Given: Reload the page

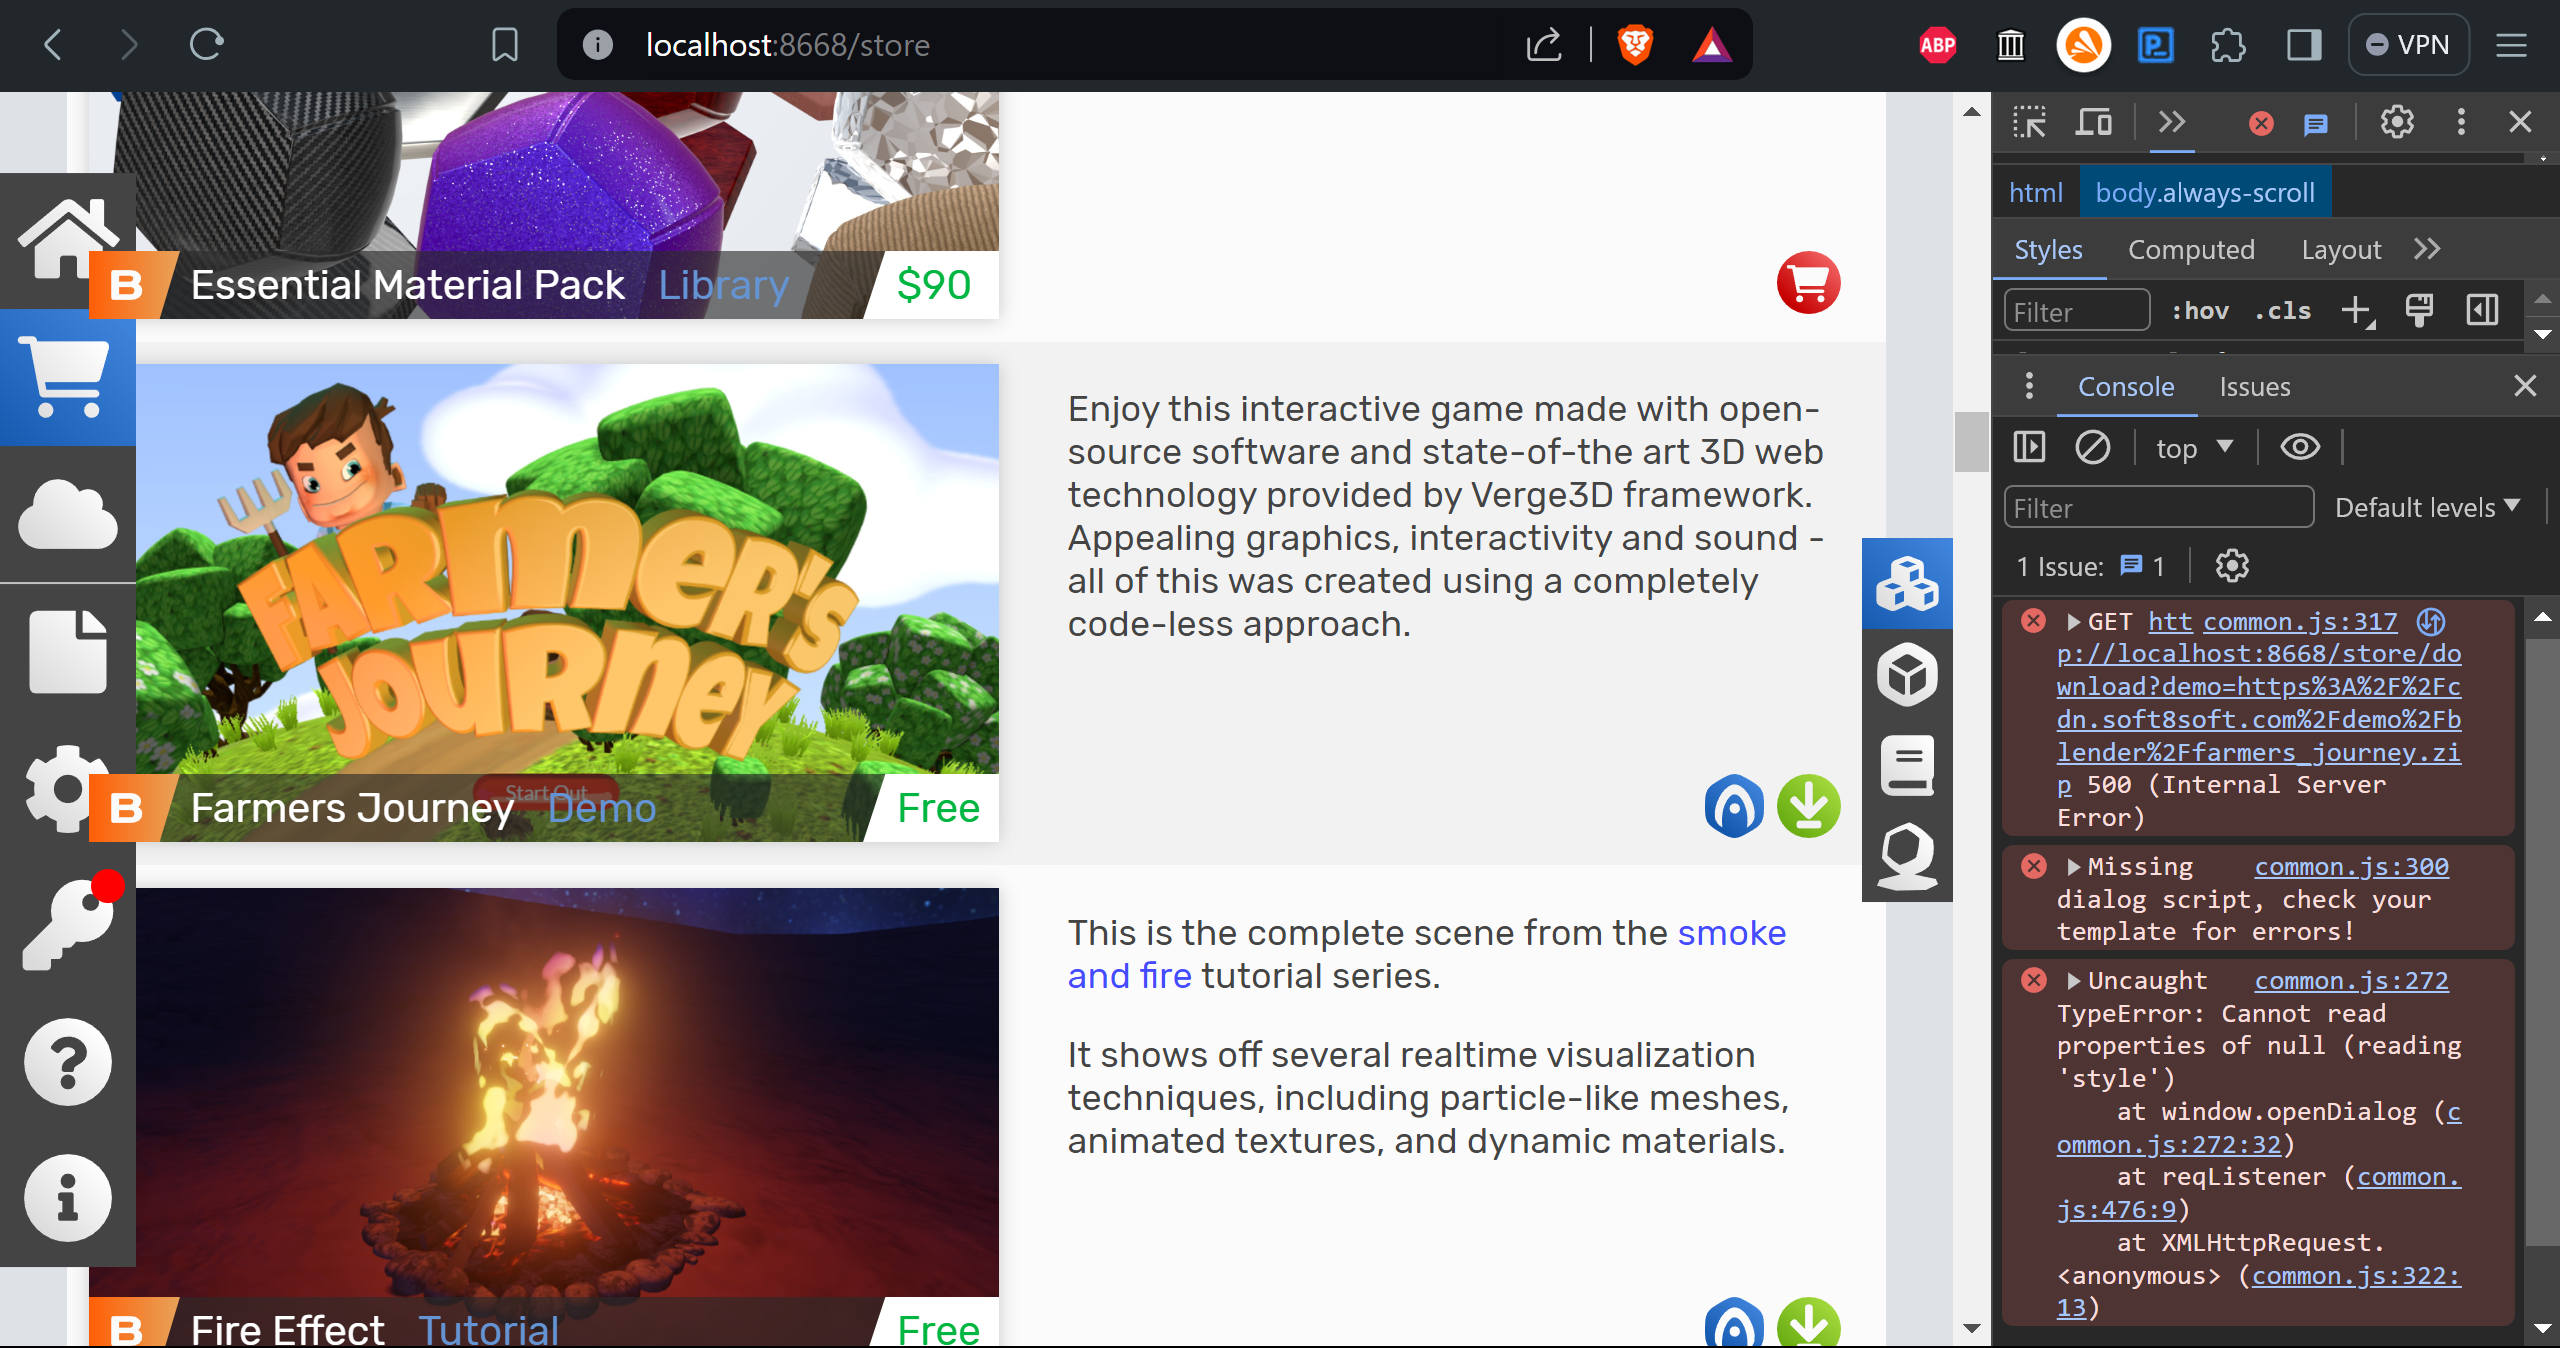Looking at the screenshot, I should tap(206, 45).
